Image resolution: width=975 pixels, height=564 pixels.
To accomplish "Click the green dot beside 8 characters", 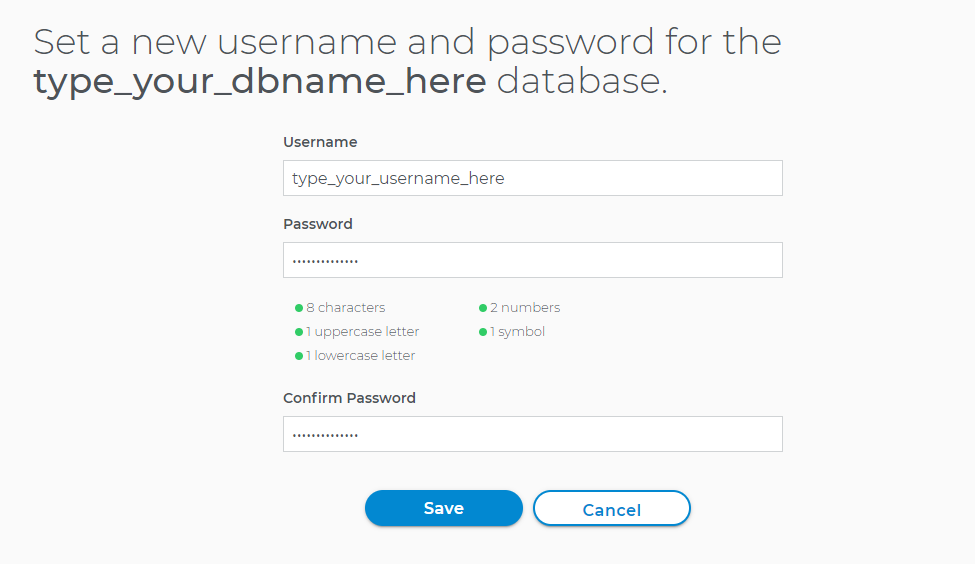I will tap(298, 308).
